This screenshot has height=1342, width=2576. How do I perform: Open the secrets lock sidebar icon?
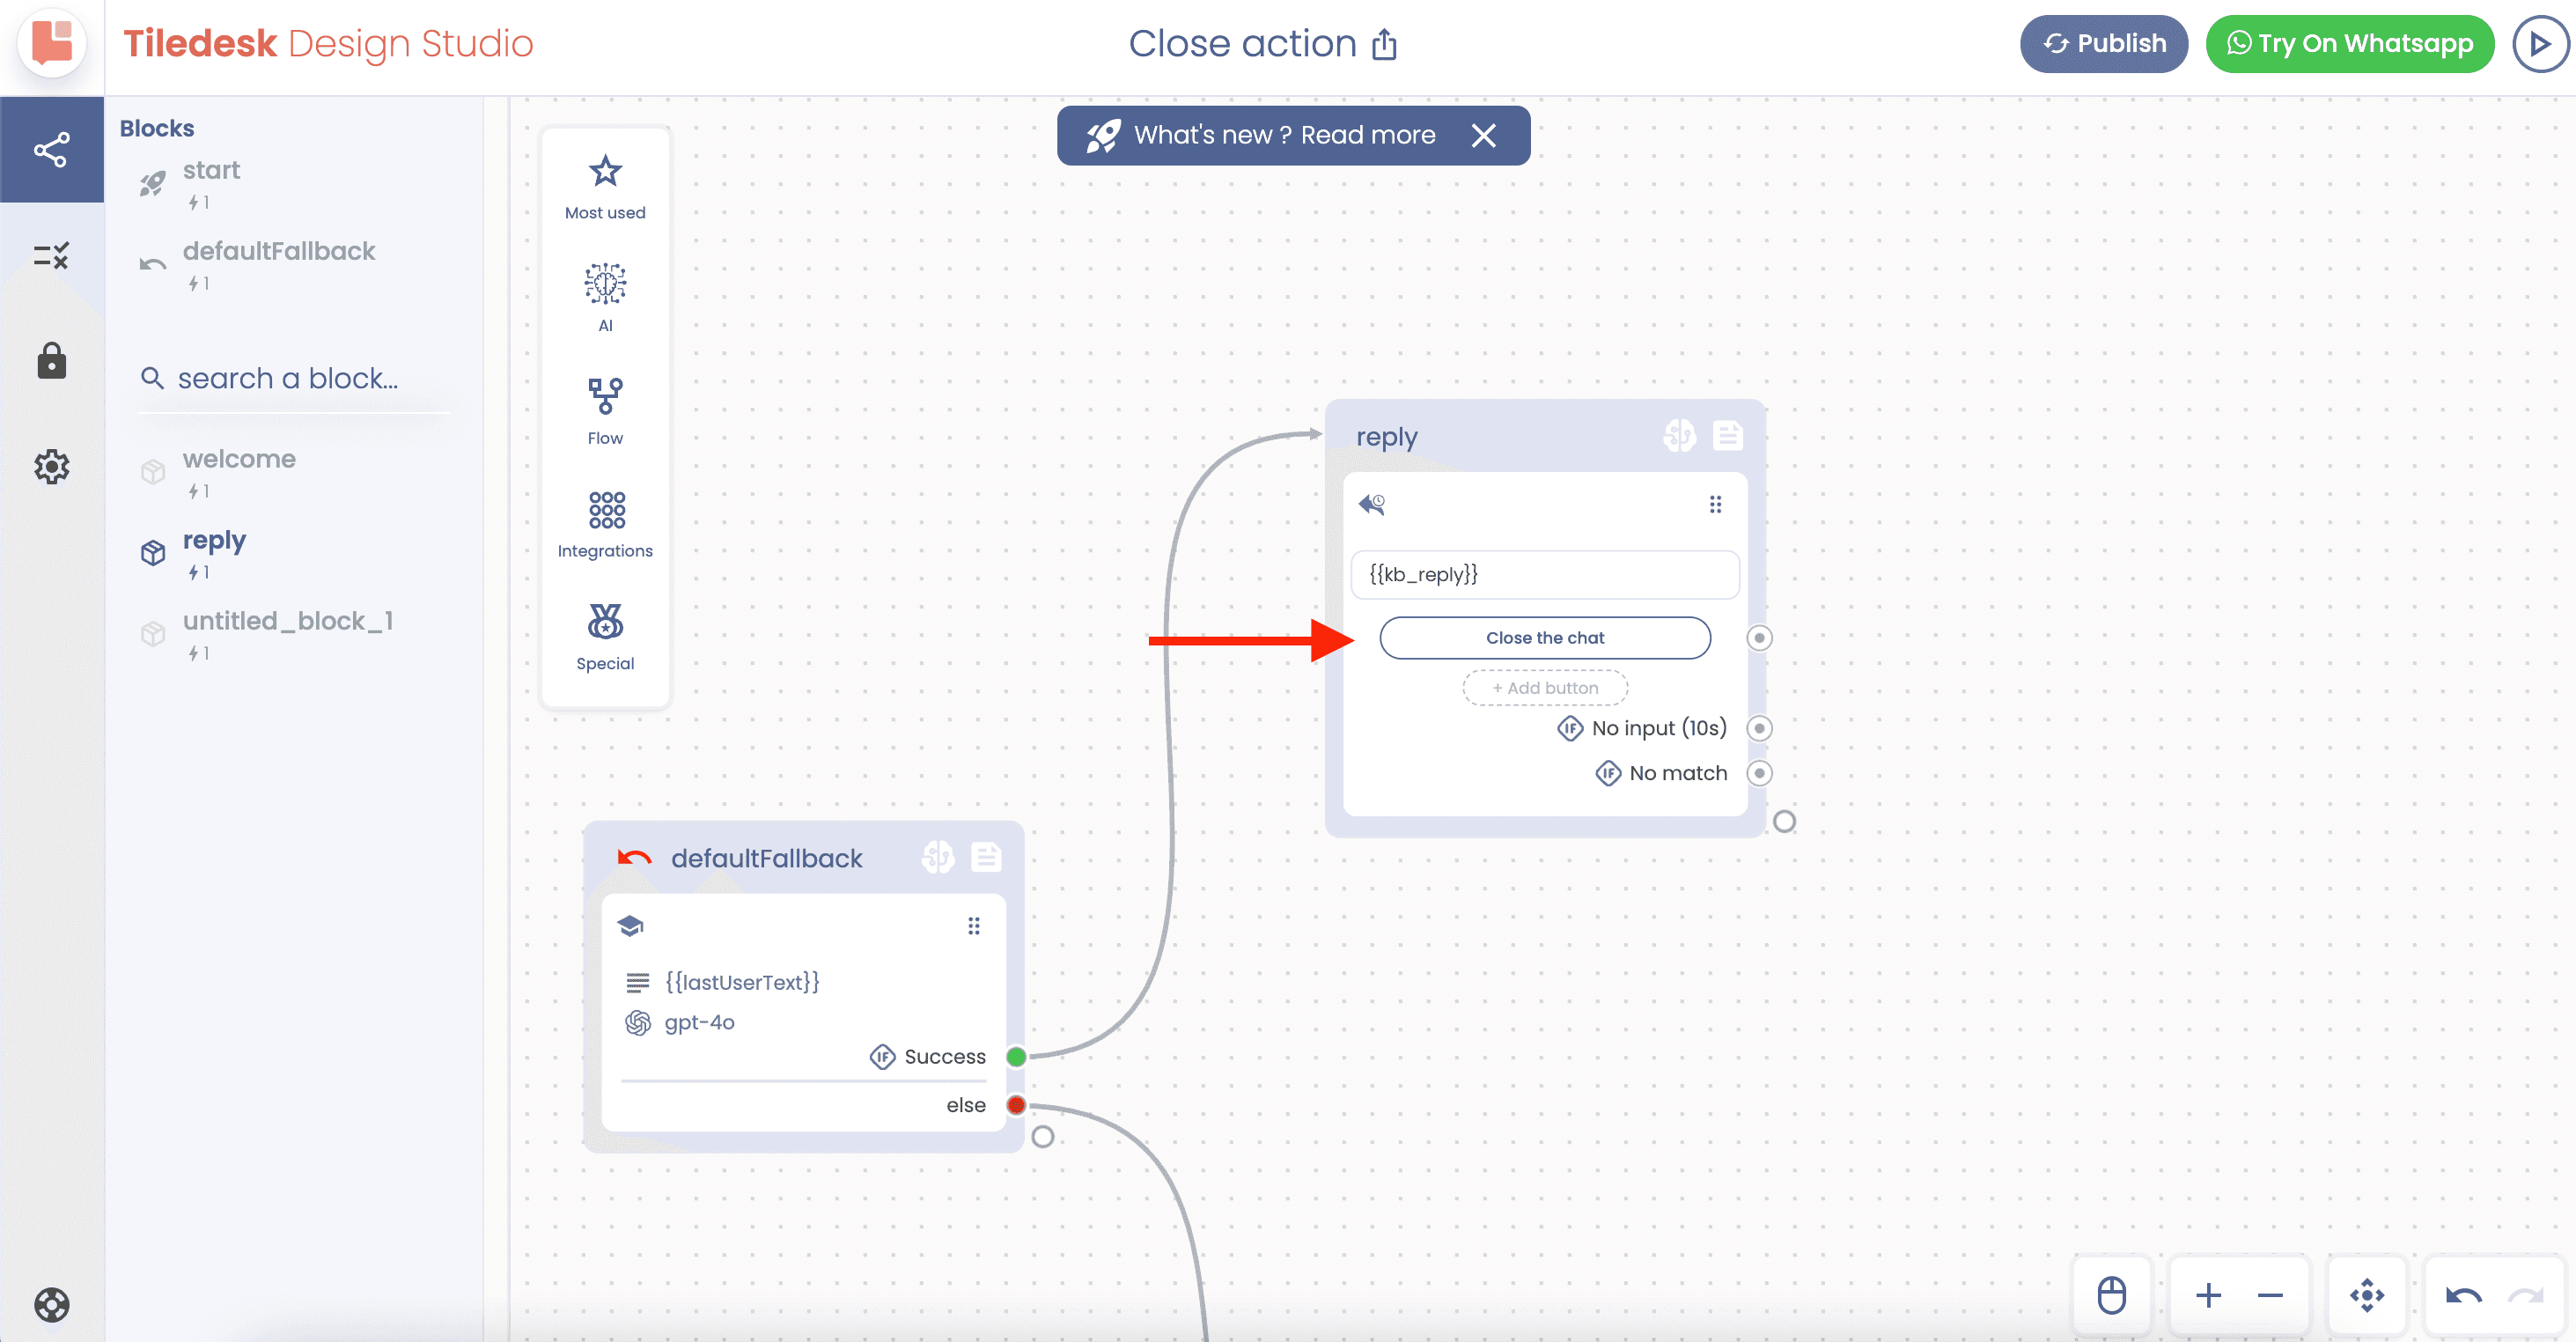tap(52, 361)
